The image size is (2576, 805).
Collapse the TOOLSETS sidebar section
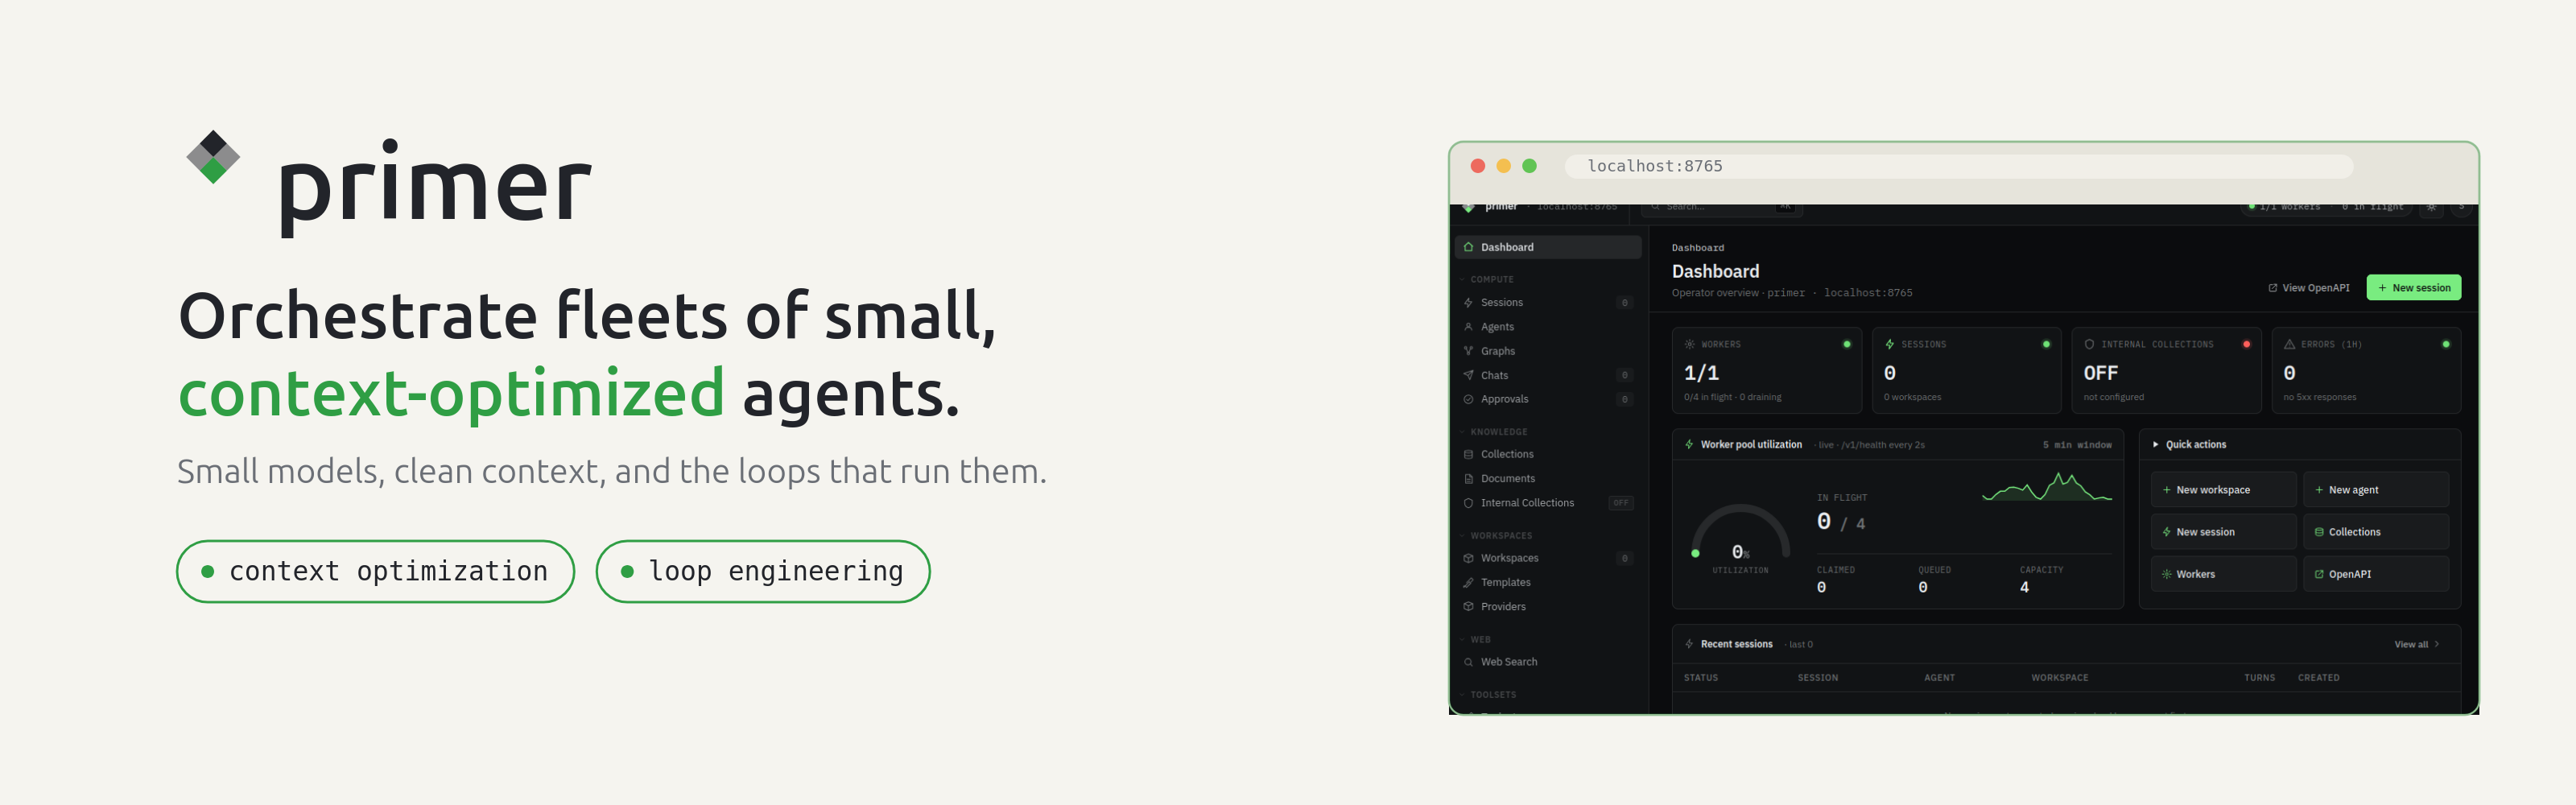(x=1487, y=695)
